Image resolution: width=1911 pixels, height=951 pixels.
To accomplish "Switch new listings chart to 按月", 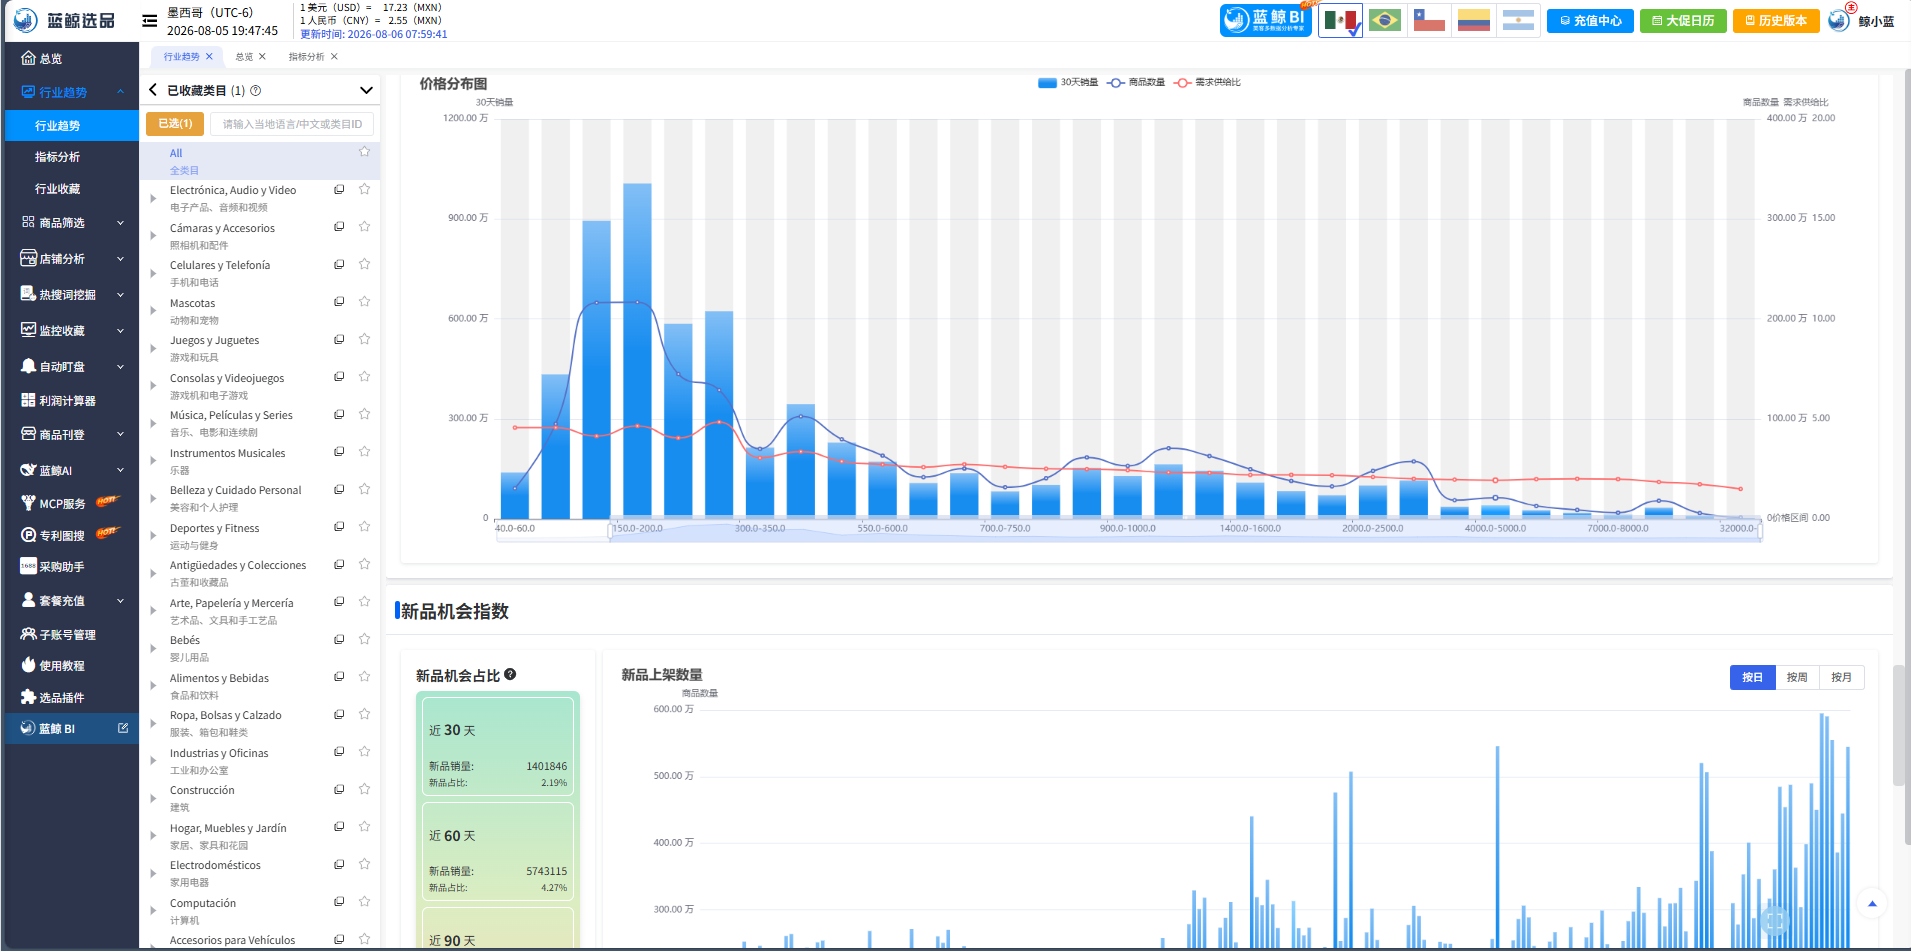I will pos(1842,677).
